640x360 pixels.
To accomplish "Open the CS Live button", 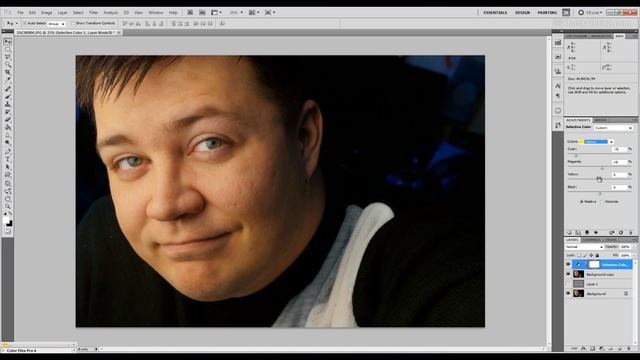I will pyautogui.click(x=590, y=13).
